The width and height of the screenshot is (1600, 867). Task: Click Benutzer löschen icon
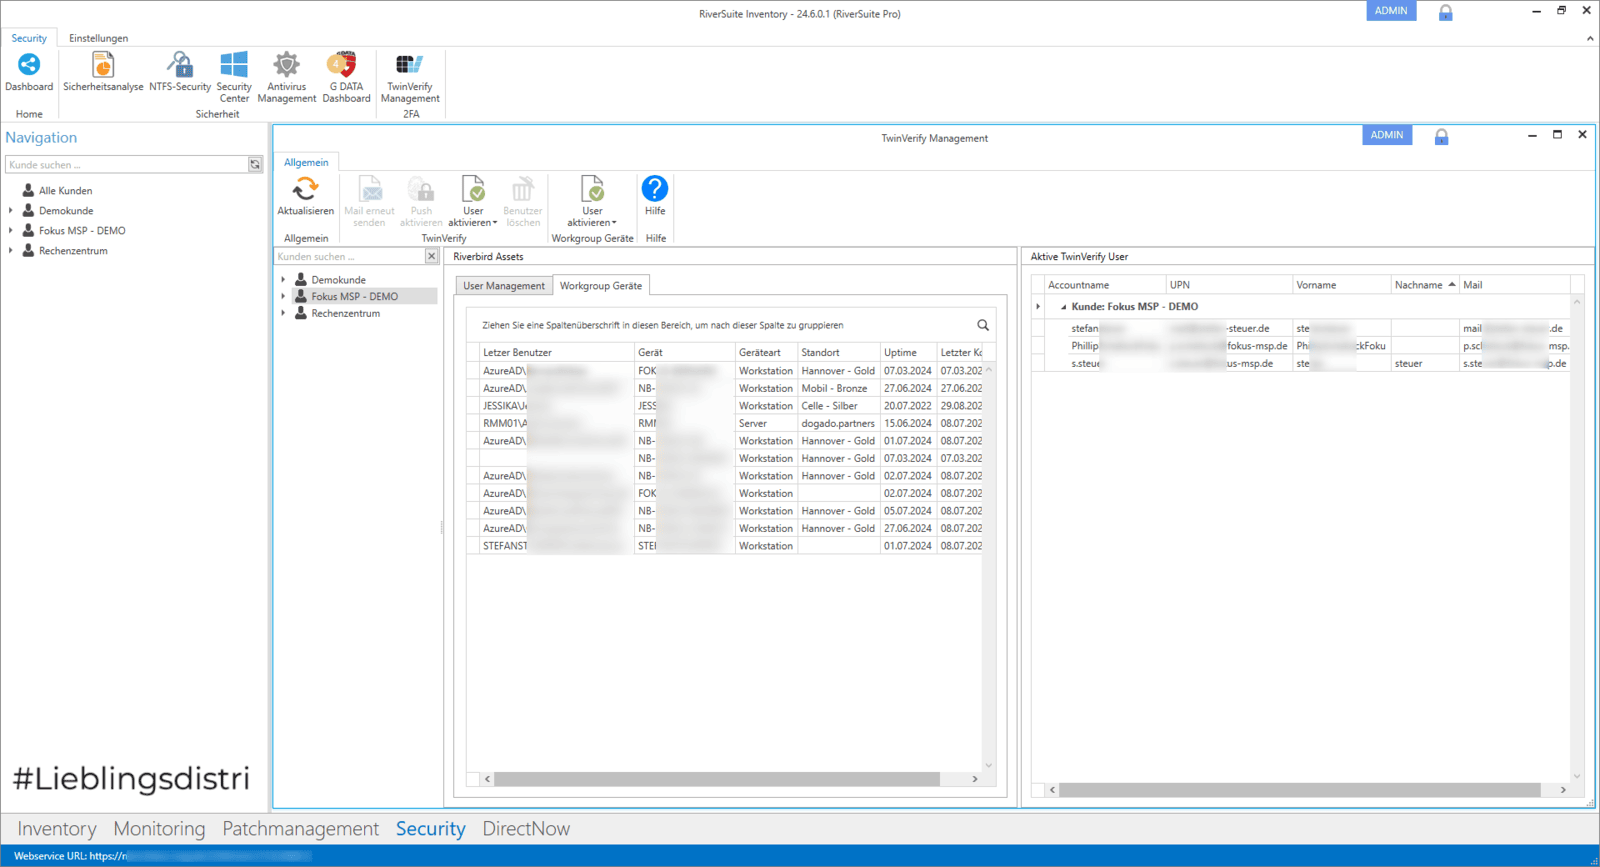tap(522, 201)
